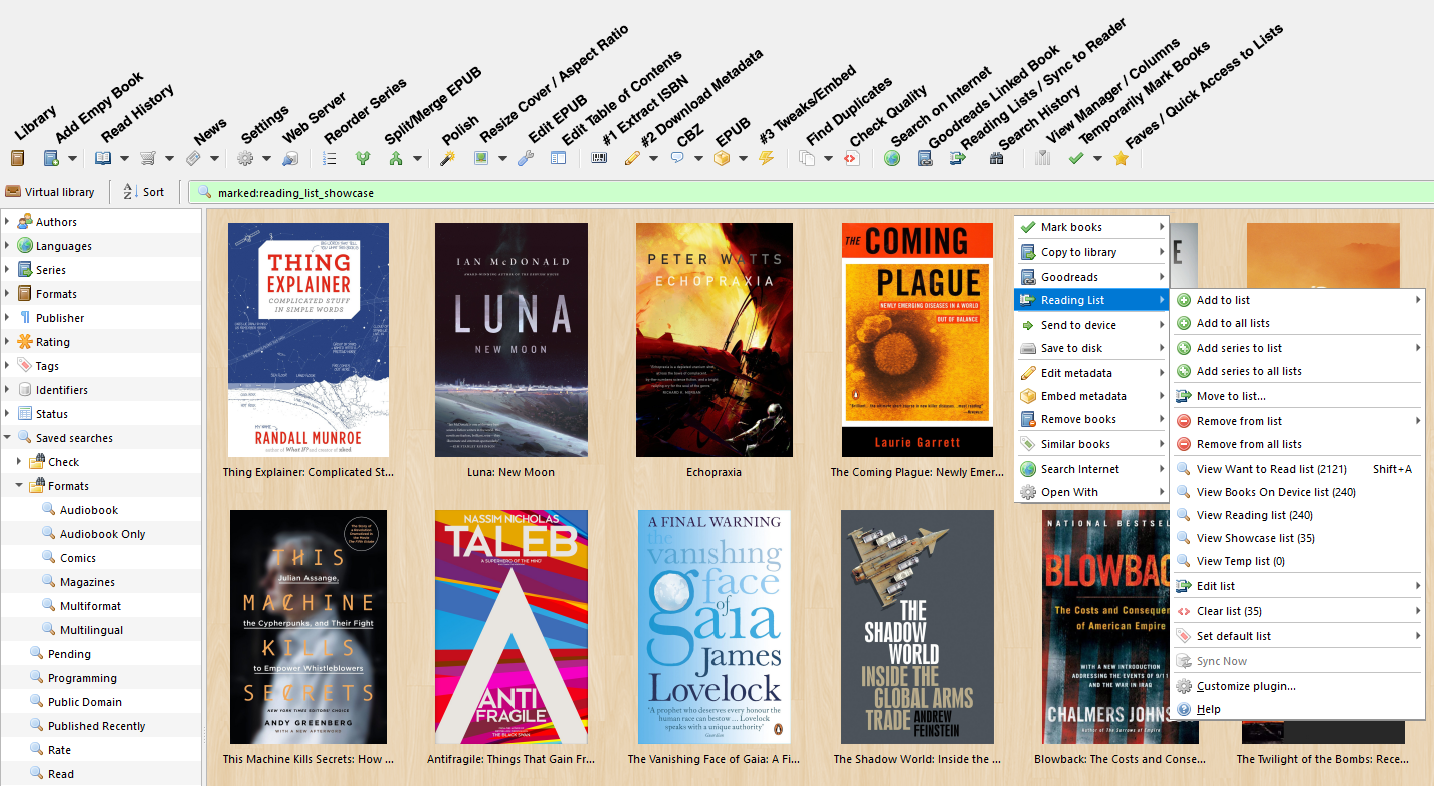This screenshot has height=786, width=1434.
Task: Click the Edit Table of Contents icon
Action: click(x=559, y=158)
